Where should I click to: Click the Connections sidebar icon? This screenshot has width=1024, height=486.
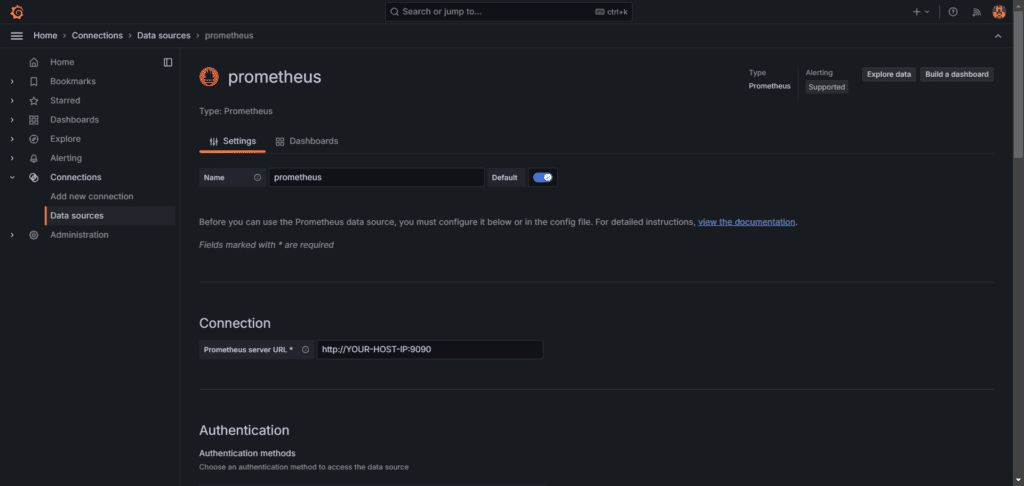click(x=34, y=177)
